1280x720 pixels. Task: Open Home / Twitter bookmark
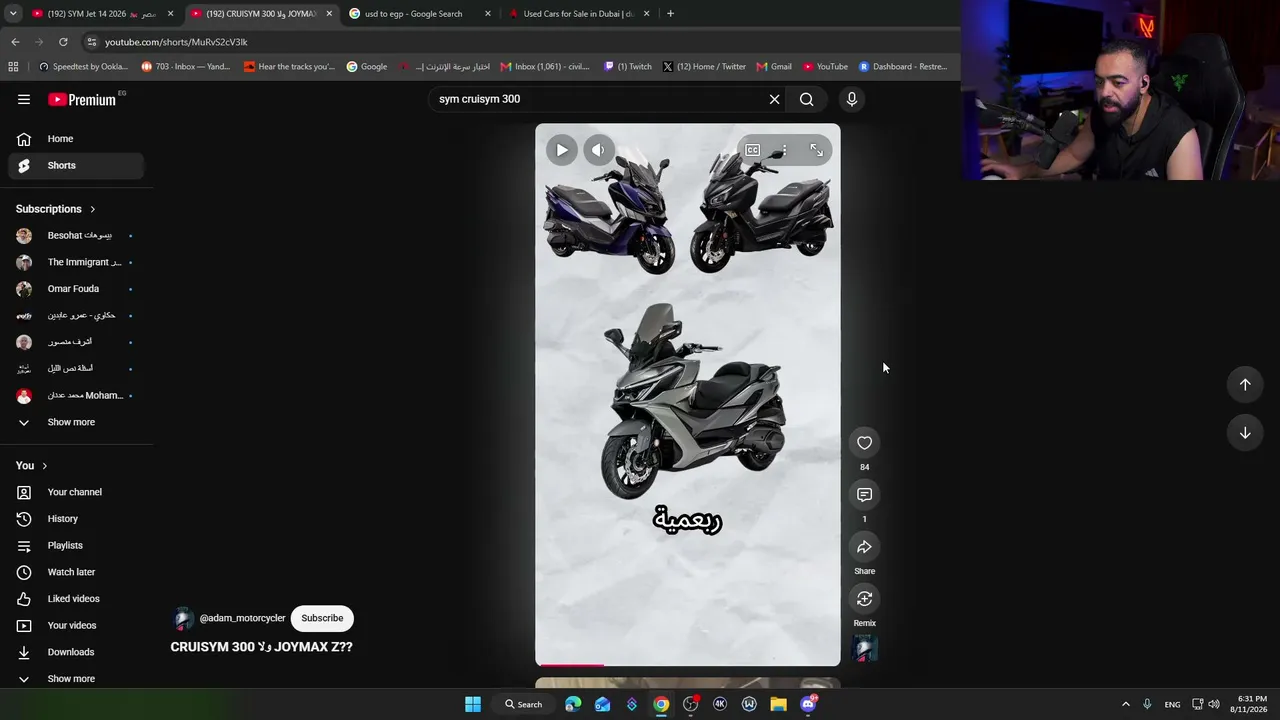tap(703, 67)
